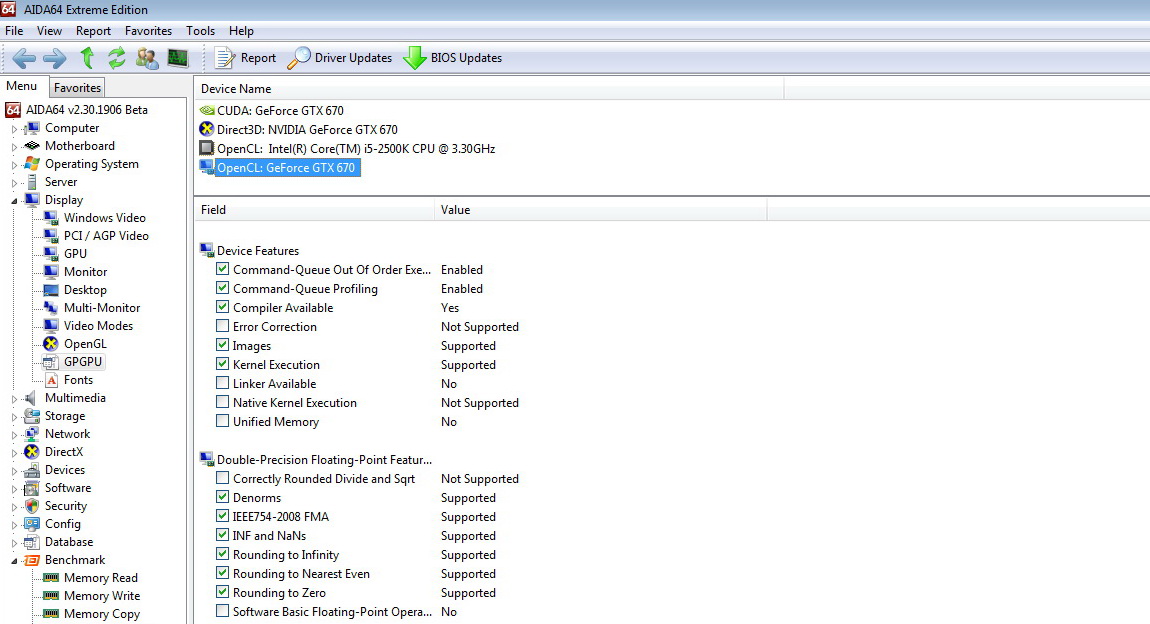
Task: Open the Help menu
Action: [x=241, y=31]
